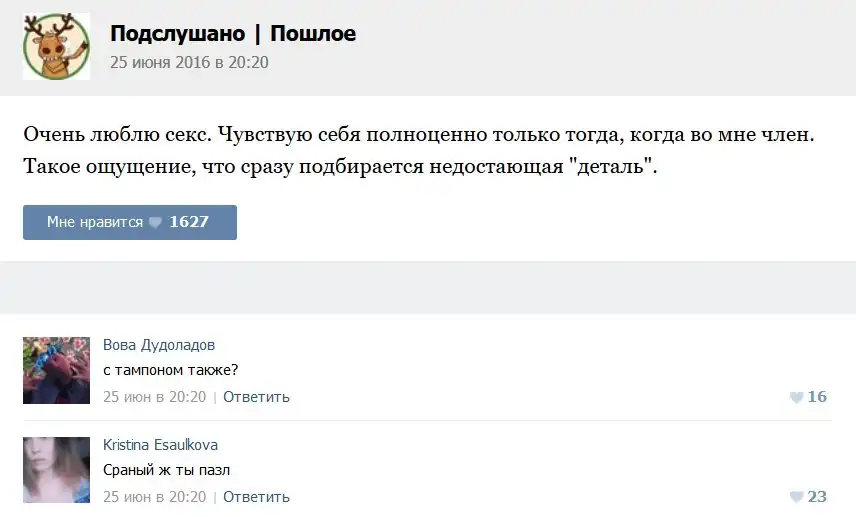Open Kristina Esaulkova's avatar picture

pyautogui.click(x=56, y=470)
